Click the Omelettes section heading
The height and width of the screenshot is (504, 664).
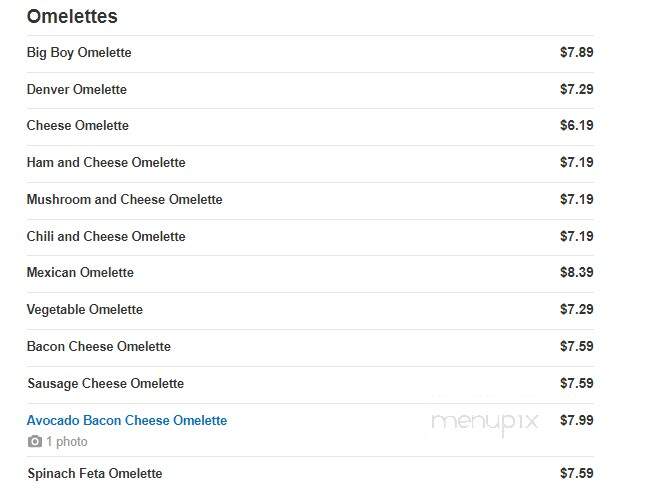pos(72,17)
